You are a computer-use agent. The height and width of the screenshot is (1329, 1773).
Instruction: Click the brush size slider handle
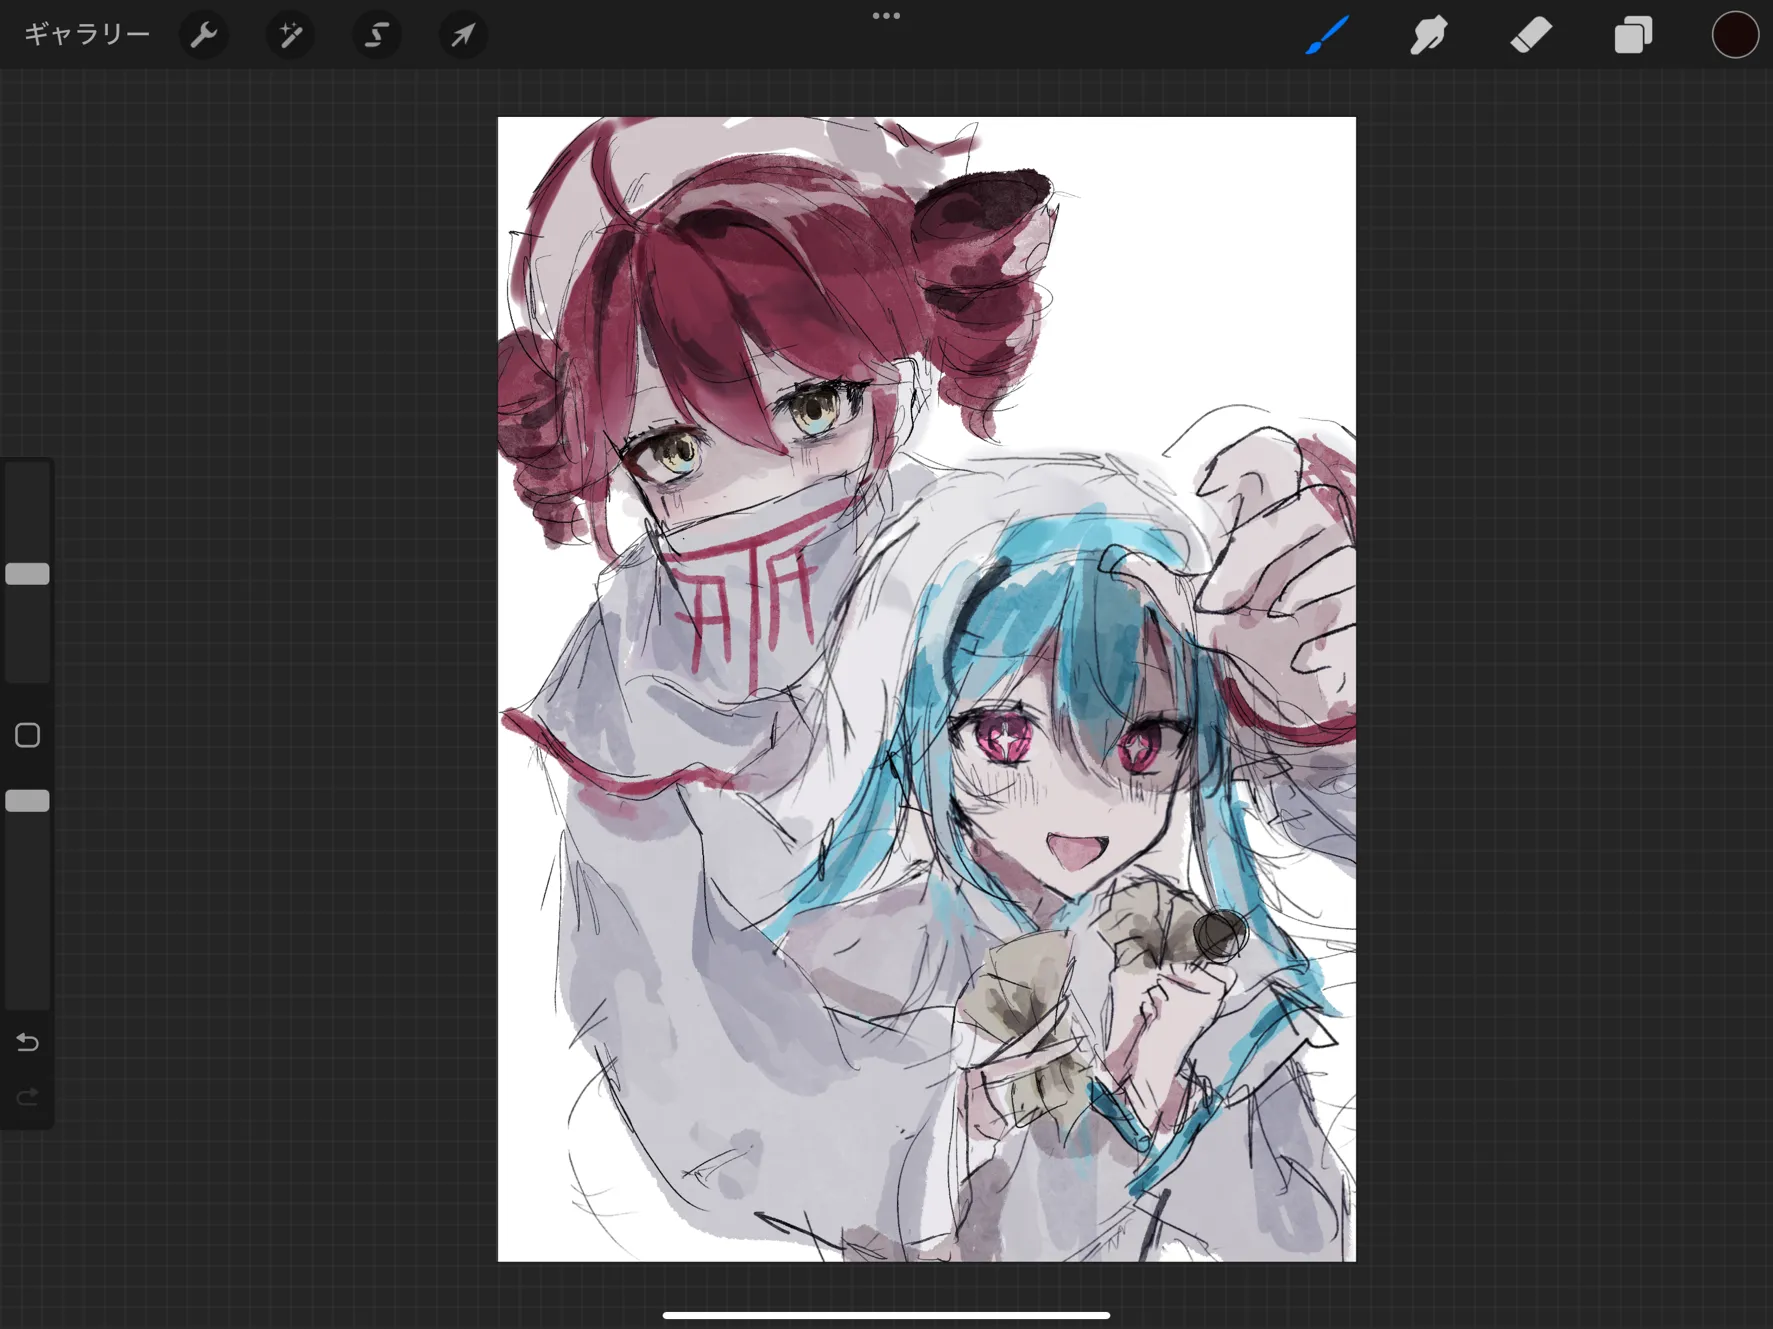tap(27, 574)
